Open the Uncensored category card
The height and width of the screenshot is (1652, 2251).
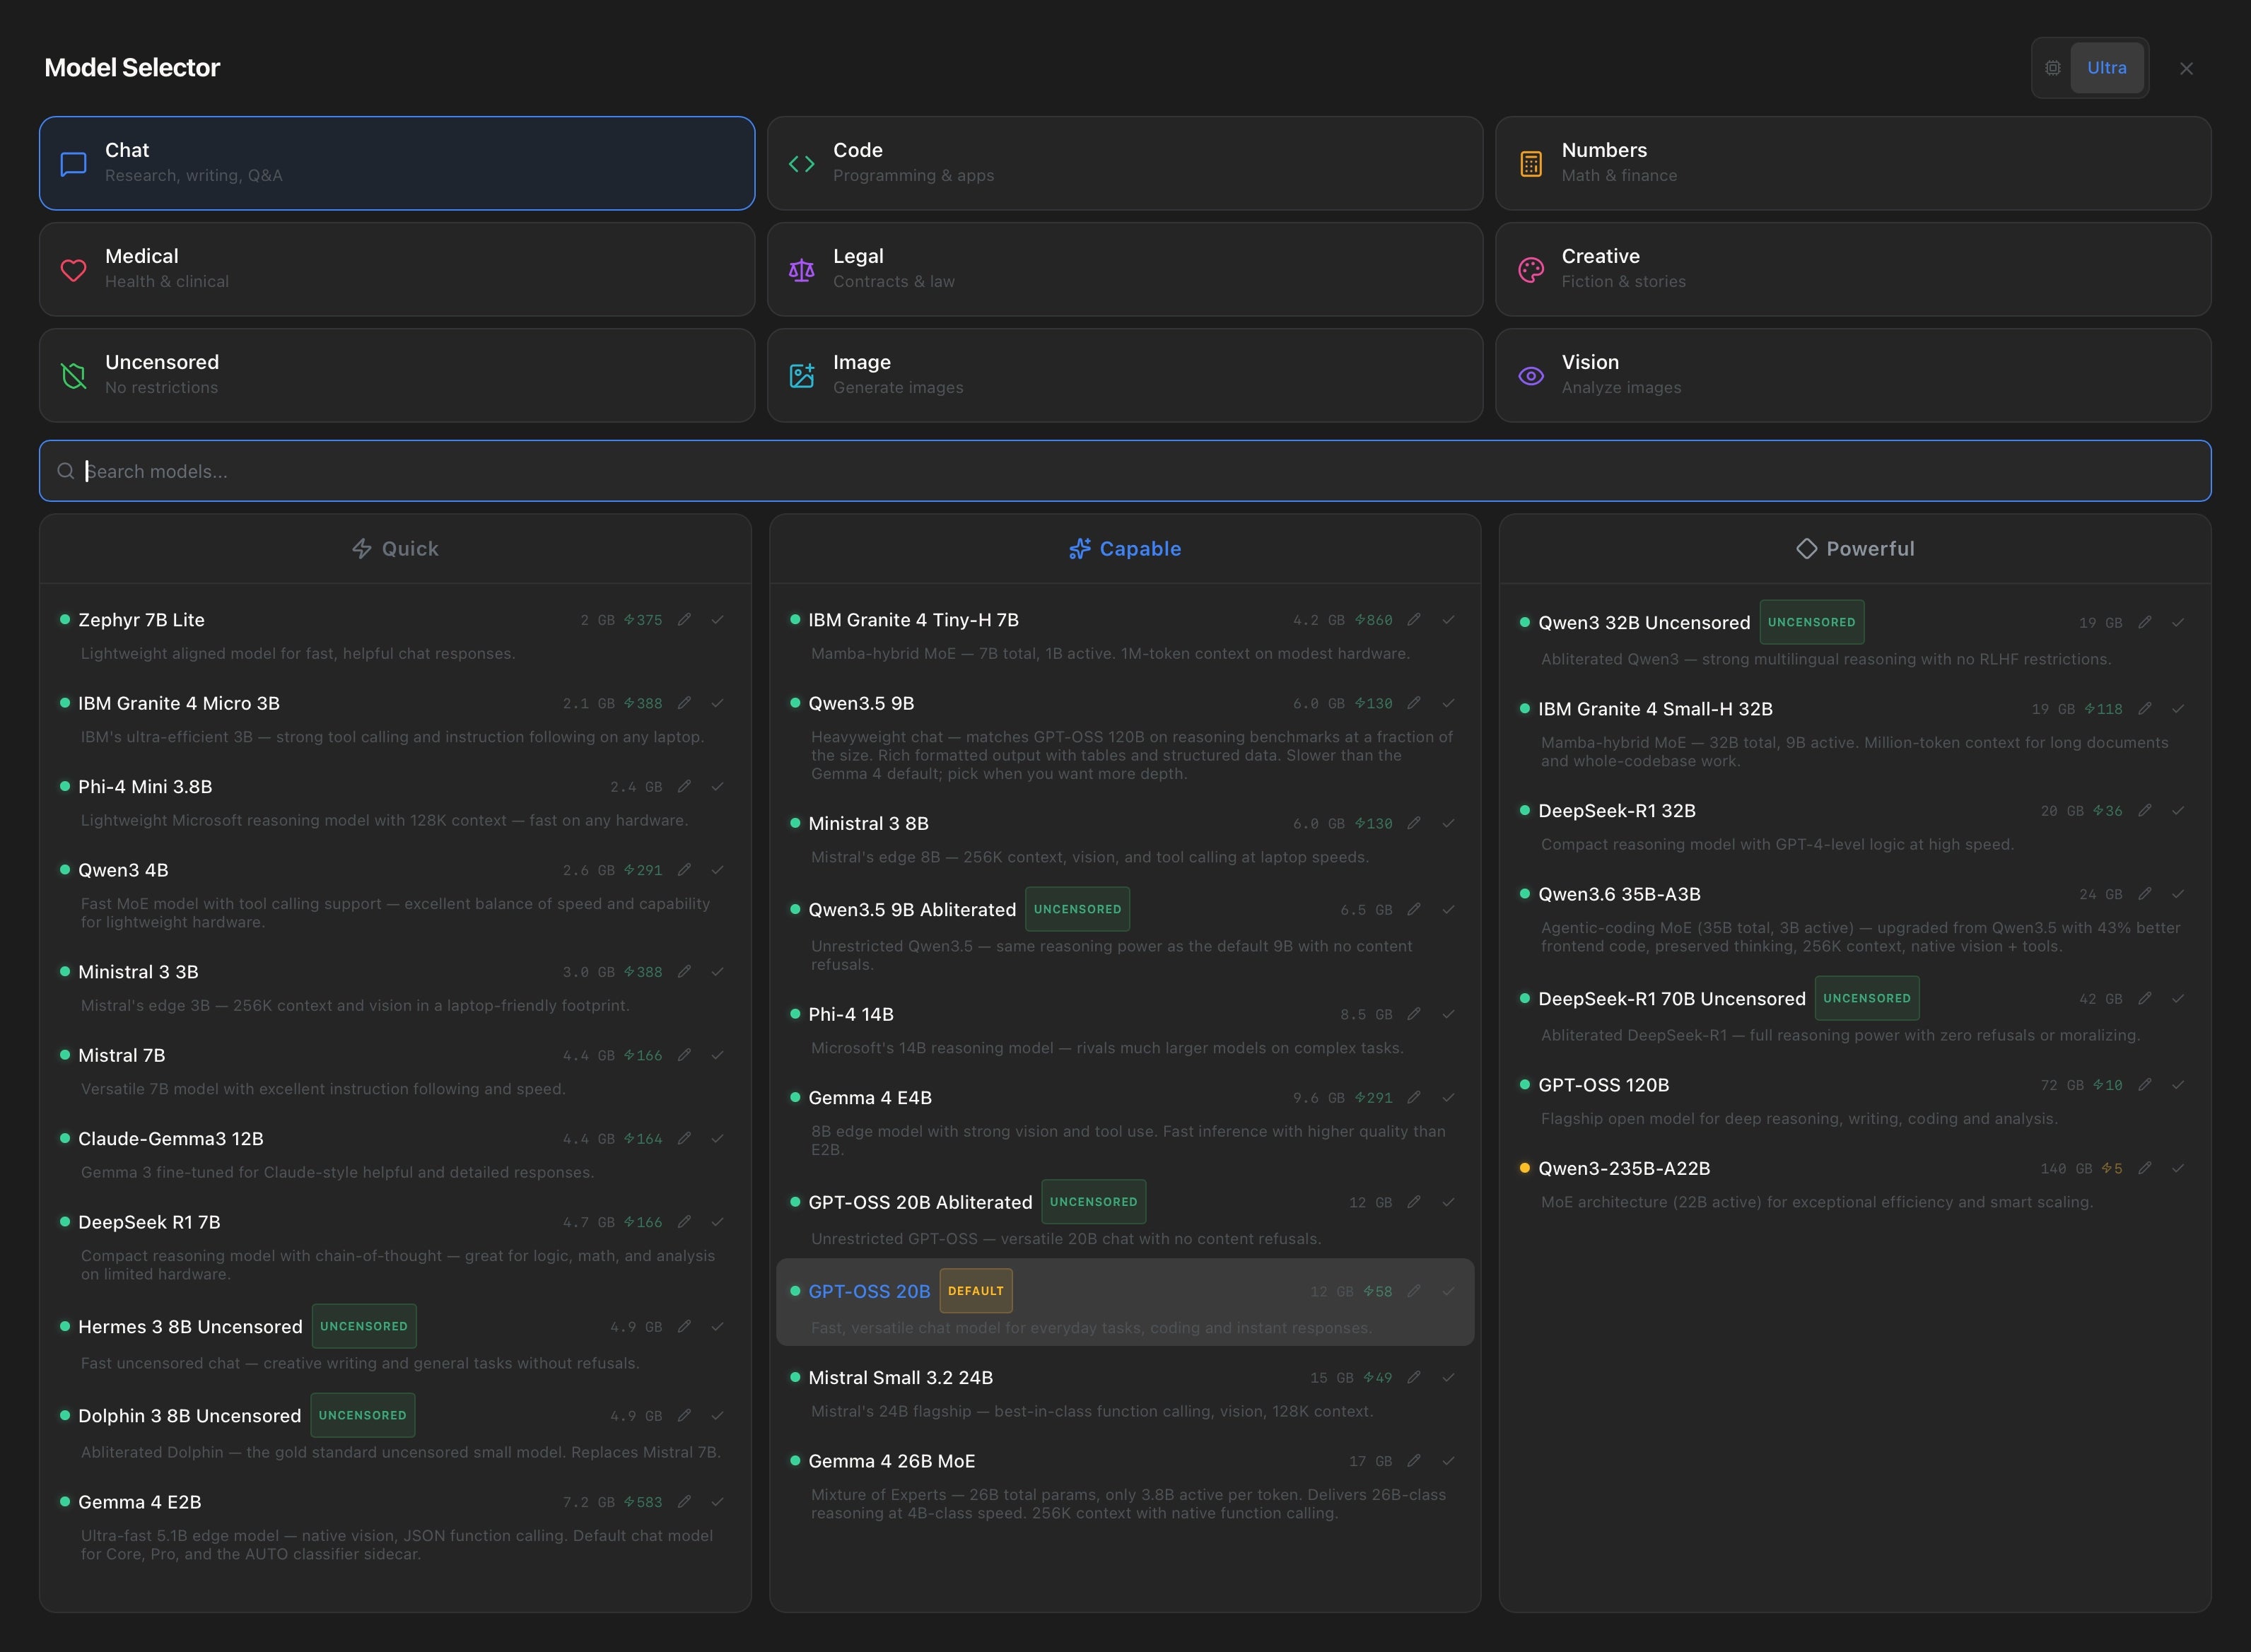(x=397, y=375)
